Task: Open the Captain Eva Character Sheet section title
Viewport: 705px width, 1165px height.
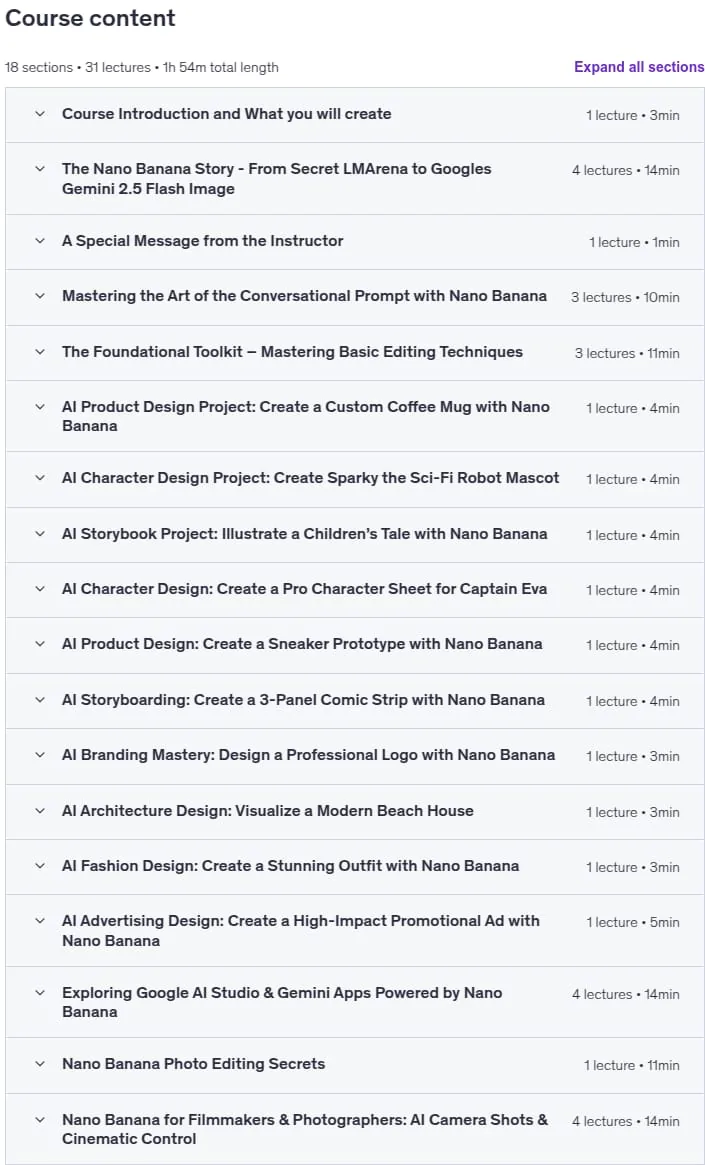Action: click(305, 589)
